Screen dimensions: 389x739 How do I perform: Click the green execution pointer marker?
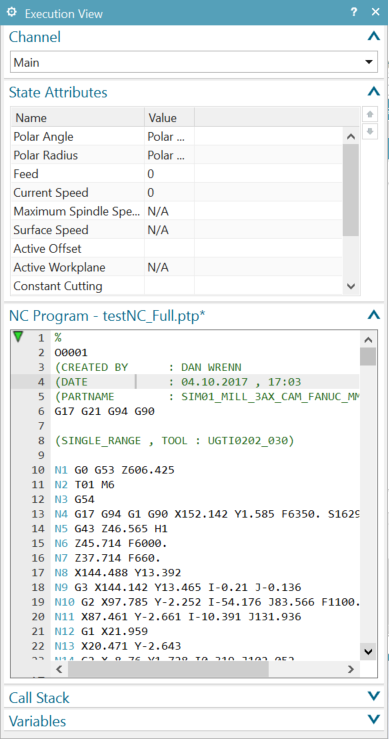coord(18,337)
